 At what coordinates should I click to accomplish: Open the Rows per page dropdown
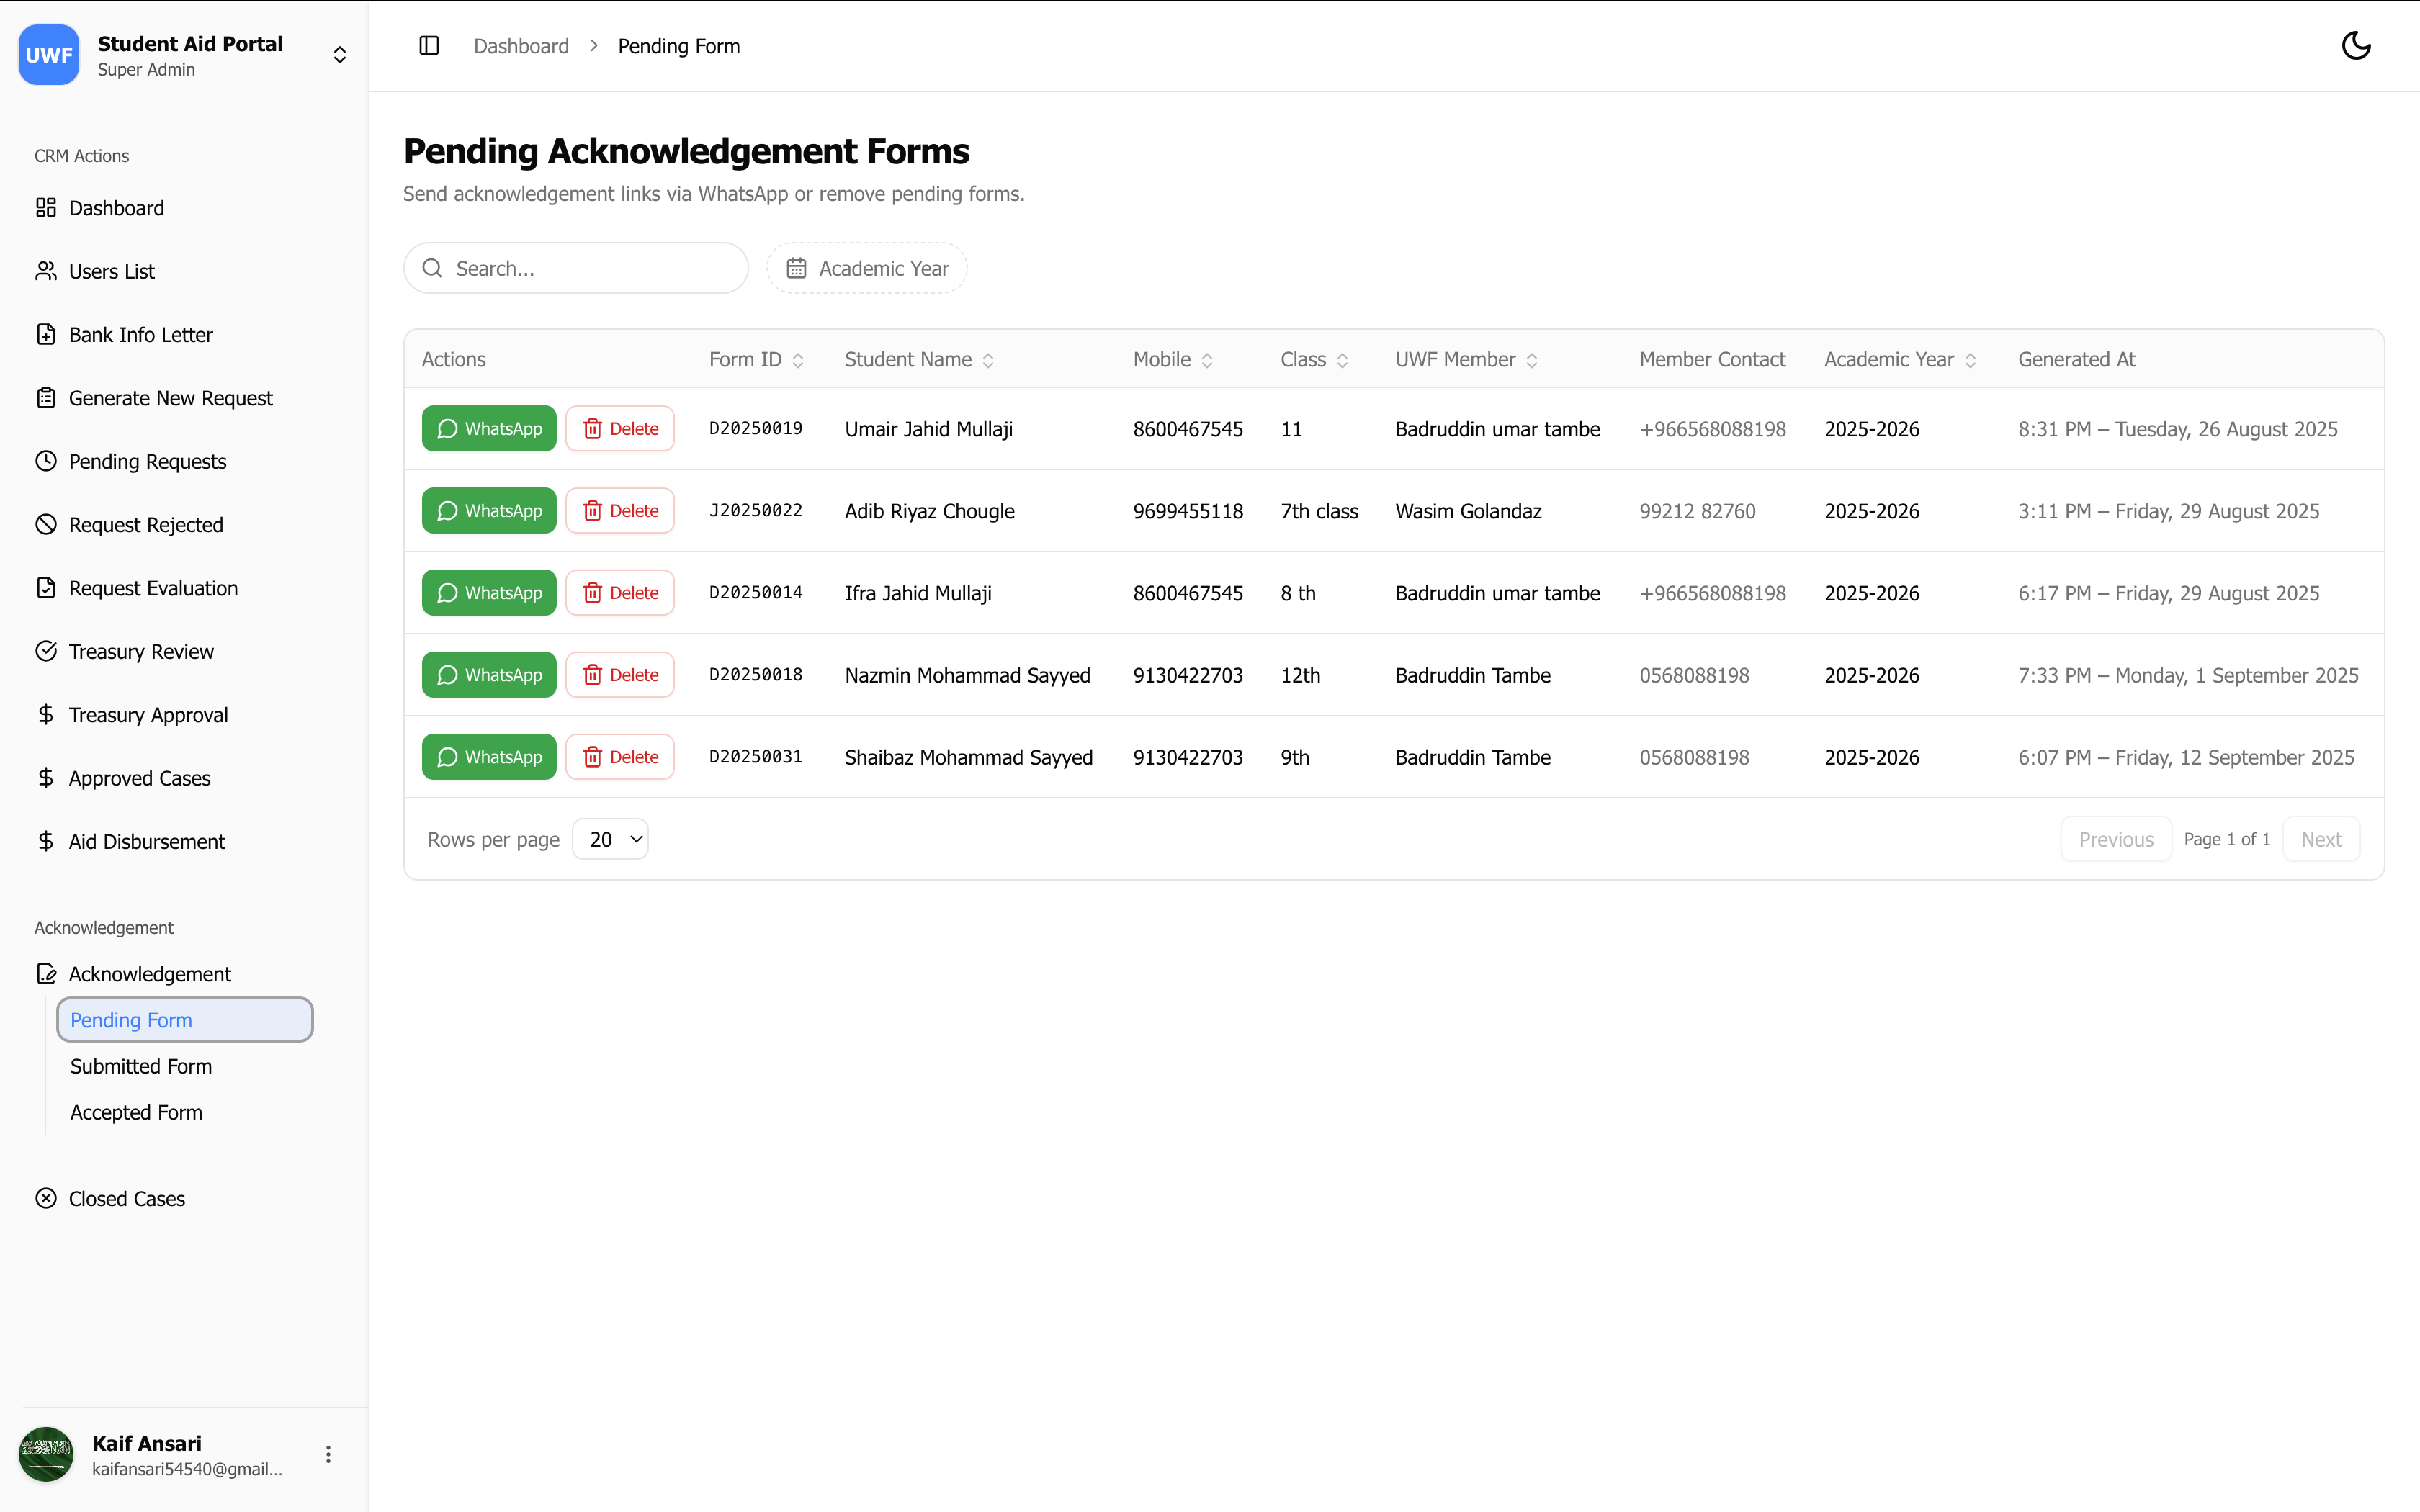pos(610,839)
